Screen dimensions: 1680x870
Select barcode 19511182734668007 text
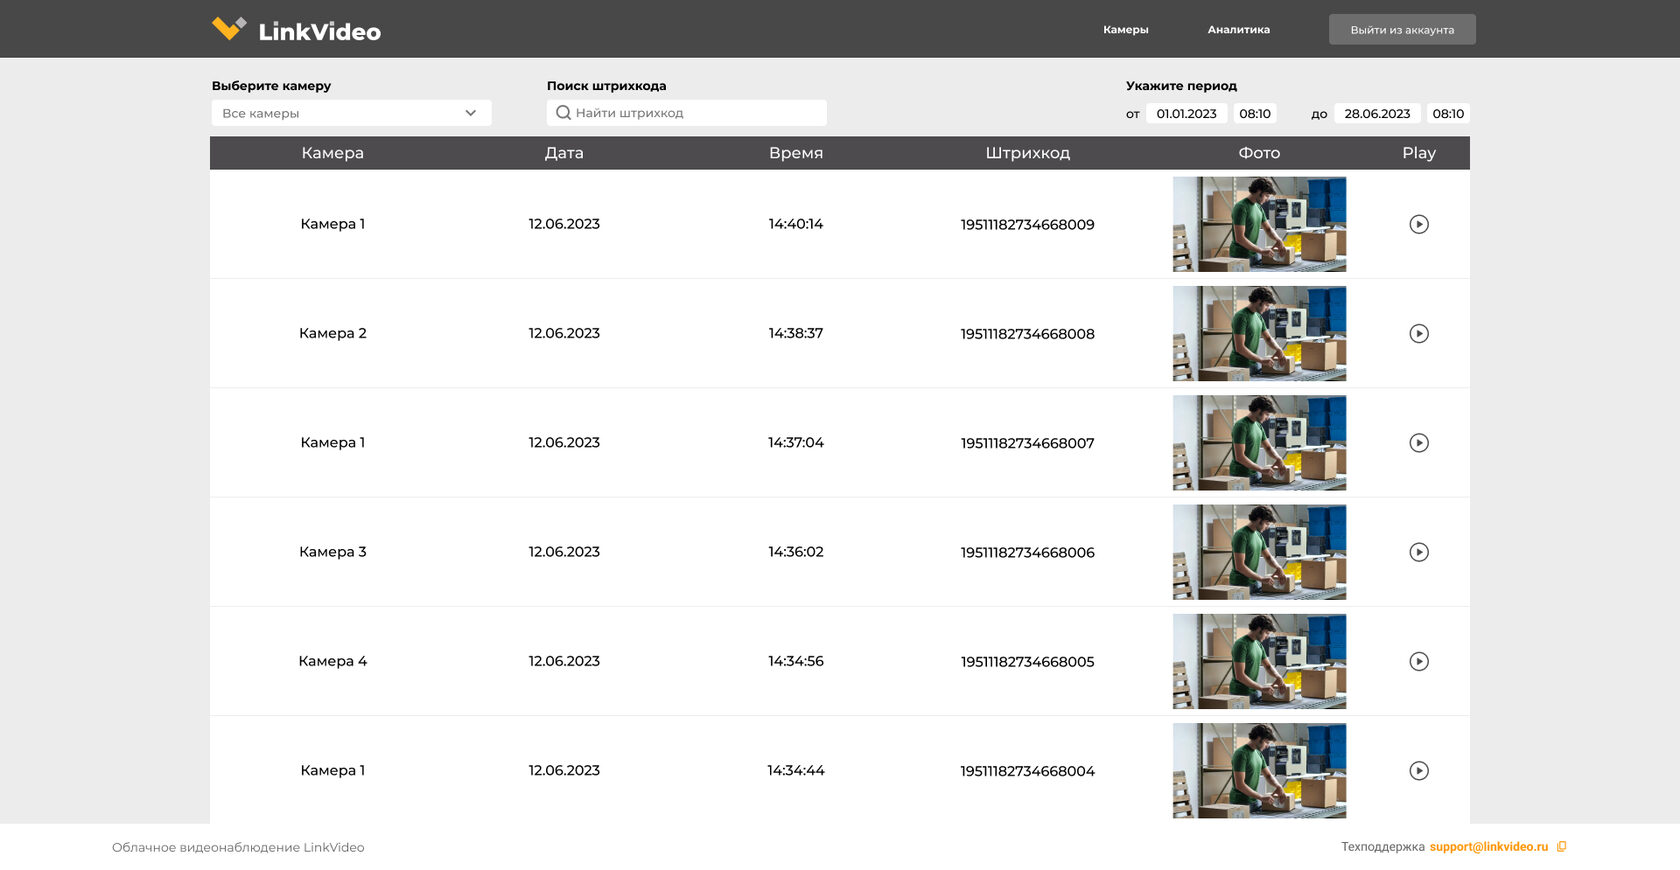coord(1028,442)
